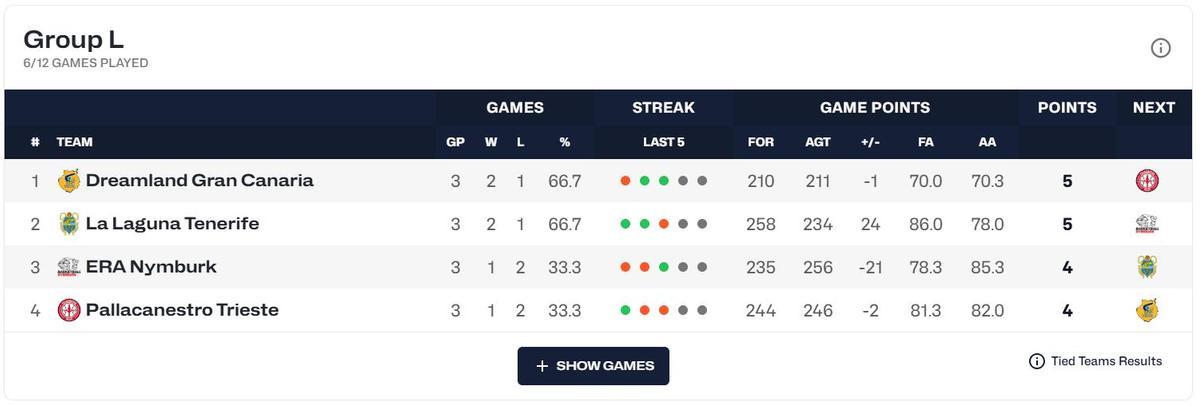Click the LAST 5 streak header
Screen dimensions: 1200x406
click(663, 142)
